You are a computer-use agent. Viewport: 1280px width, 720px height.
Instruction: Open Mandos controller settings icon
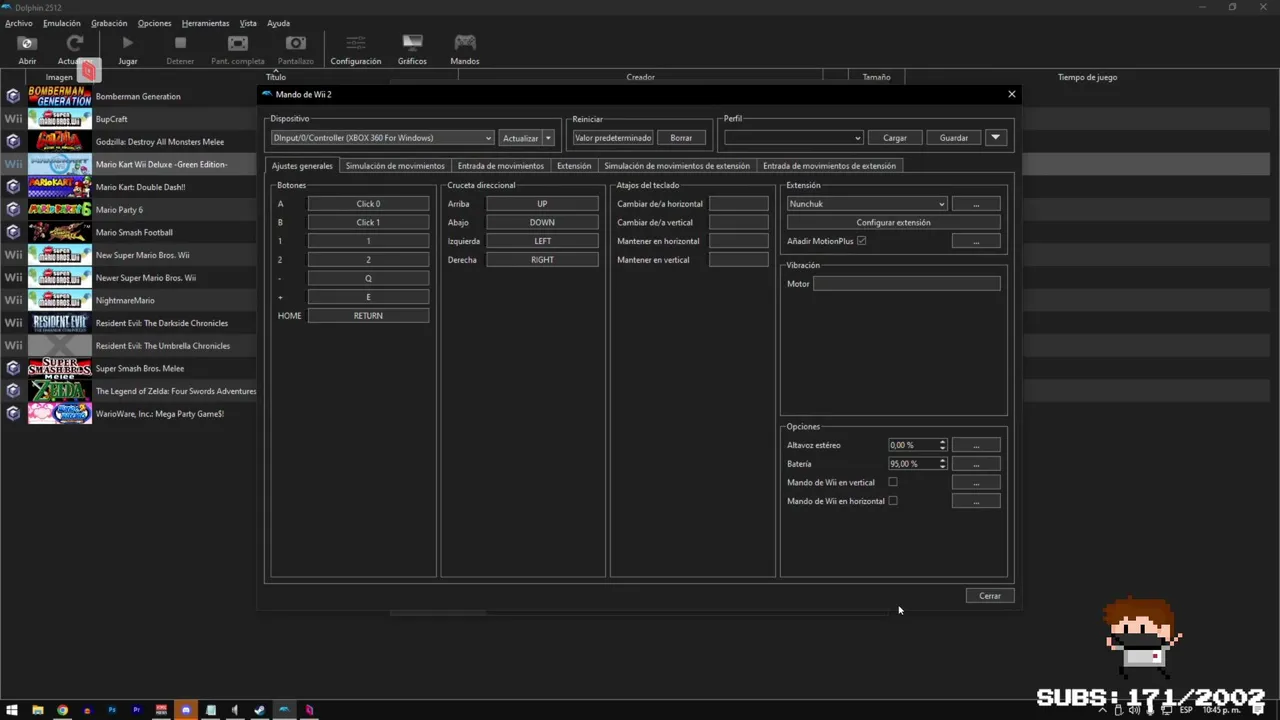point(465,43)
